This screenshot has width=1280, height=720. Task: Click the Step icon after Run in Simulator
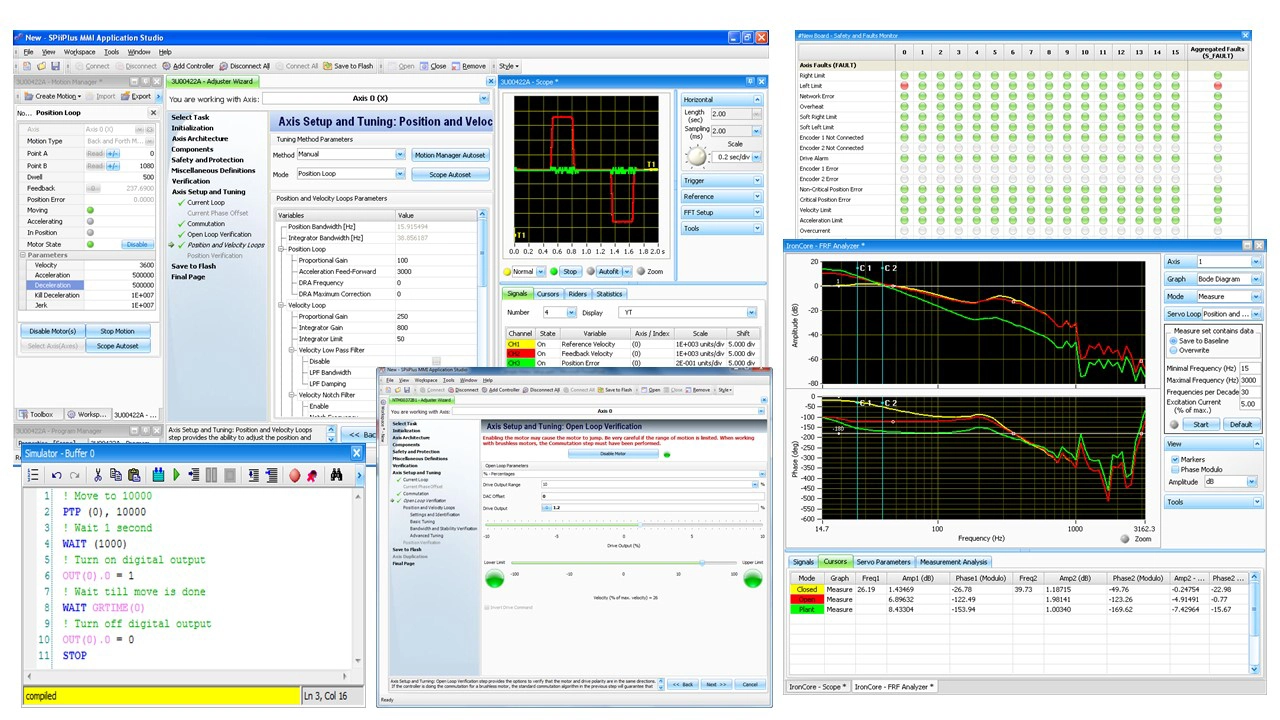pyautogui.click(x=194, y=475)
